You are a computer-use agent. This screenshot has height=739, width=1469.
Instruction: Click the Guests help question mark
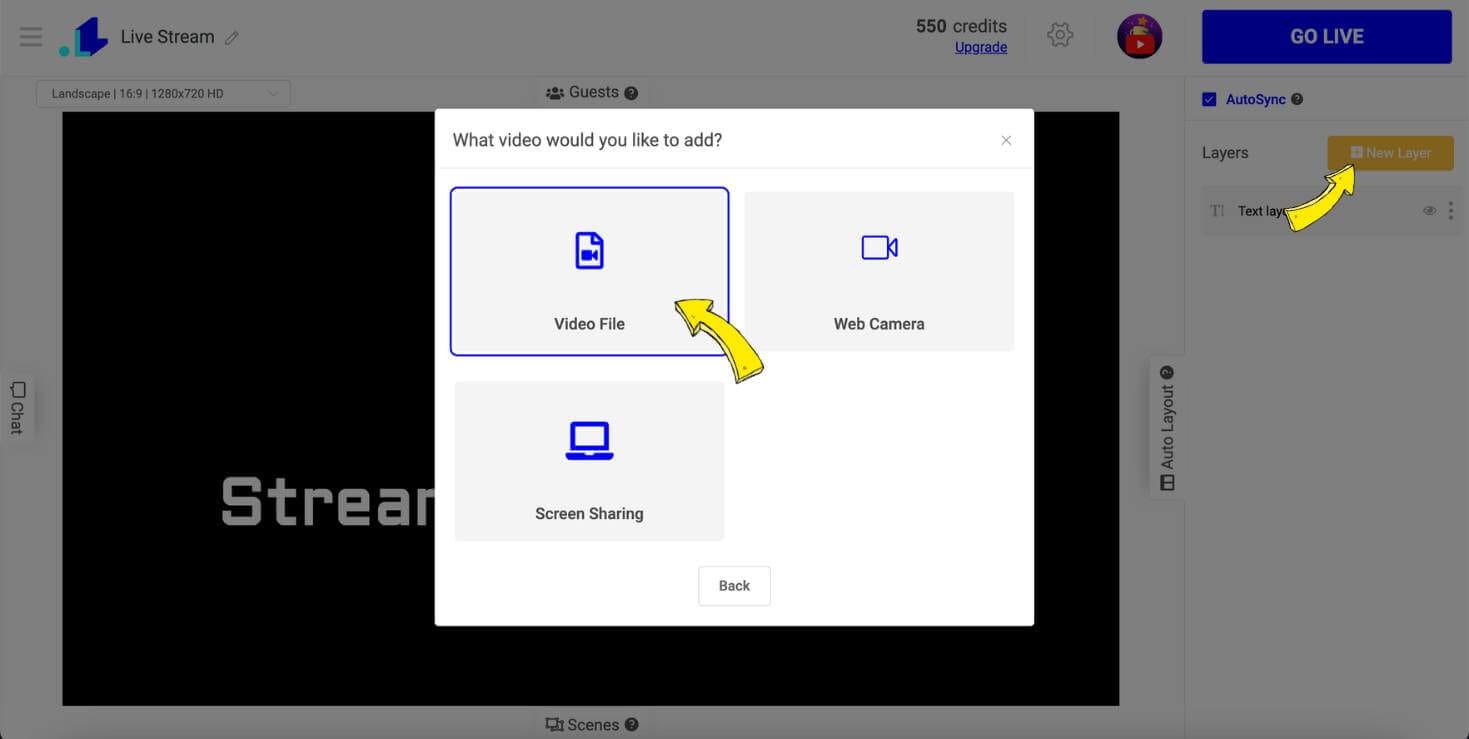click(631, 93)
